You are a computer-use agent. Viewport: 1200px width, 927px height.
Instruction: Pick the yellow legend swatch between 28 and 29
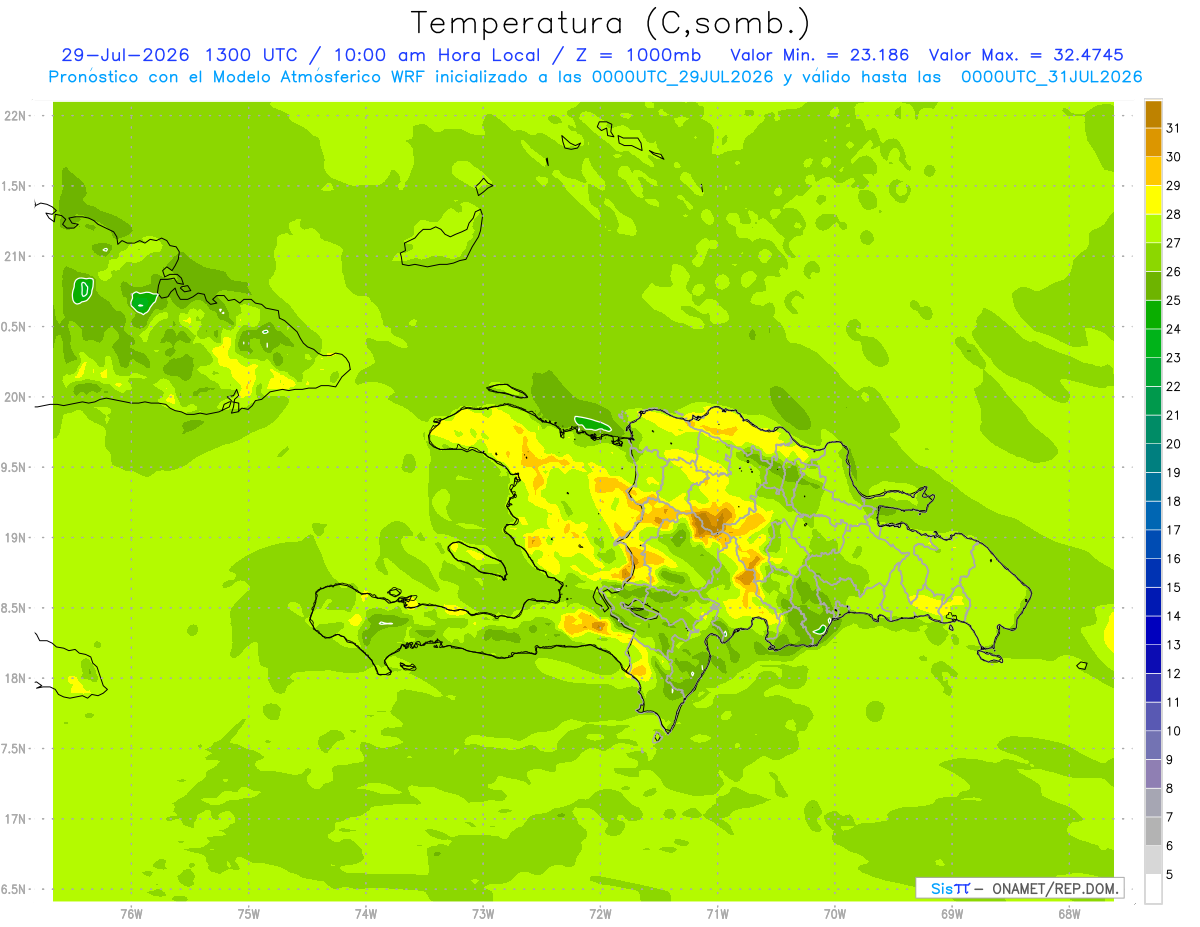(x=1153, y=199)
